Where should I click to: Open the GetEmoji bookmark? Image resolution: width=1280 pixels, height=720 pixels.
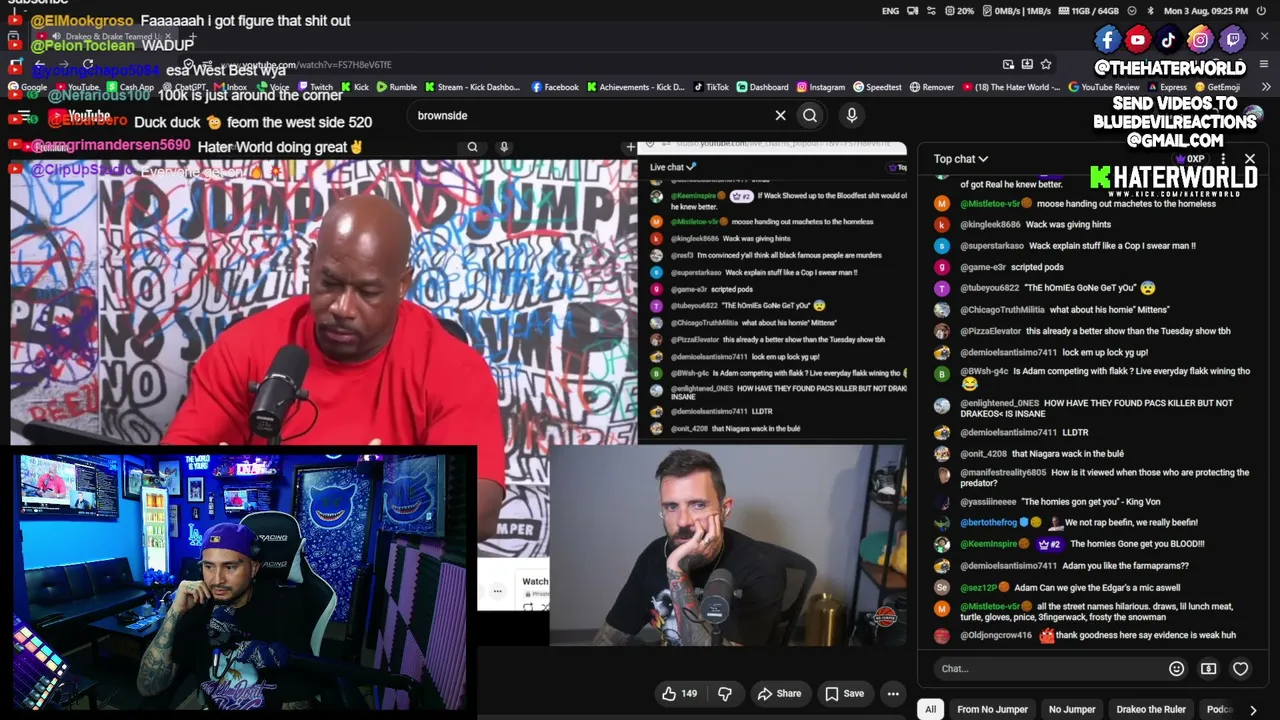1217,87
